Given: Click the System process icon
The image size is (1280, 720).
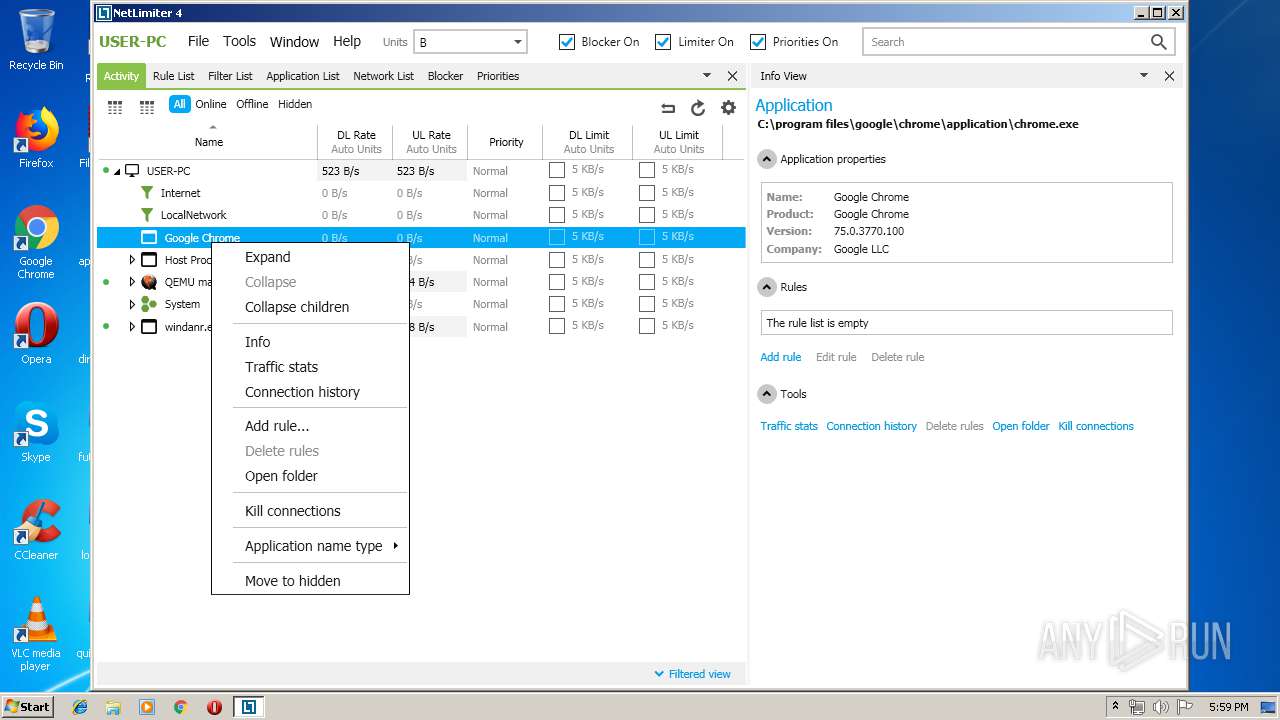Looking at the screenshot, I should point(149,304).
